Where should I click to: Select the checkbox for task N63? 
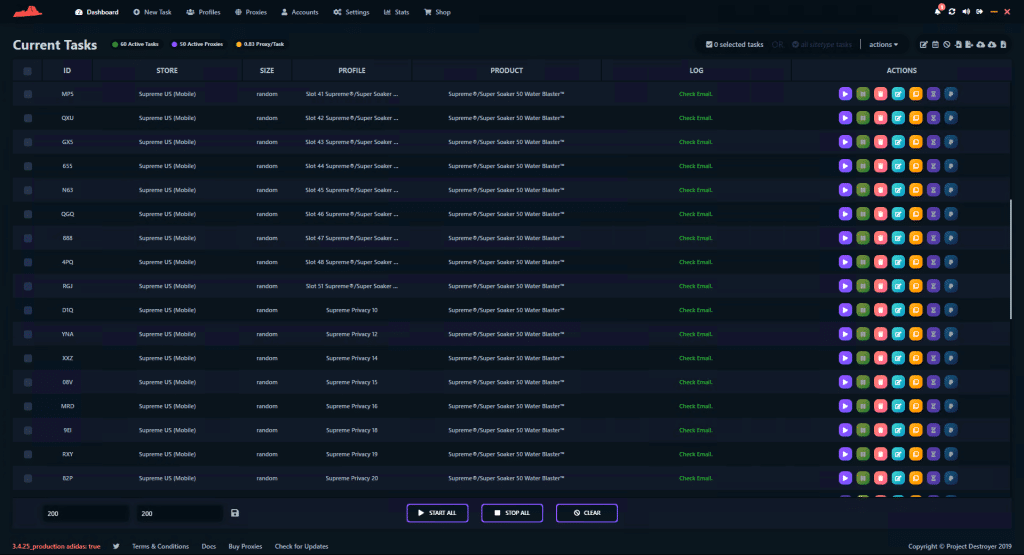pos(27,190)
